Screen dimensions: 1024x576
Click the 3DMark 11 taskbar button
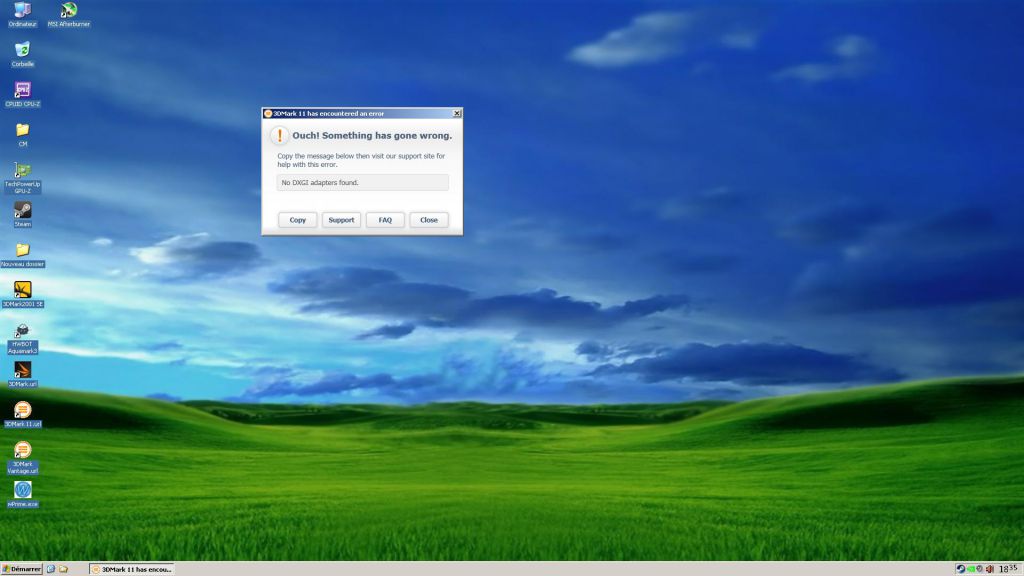pyautogui.click(x=132, y=569)
